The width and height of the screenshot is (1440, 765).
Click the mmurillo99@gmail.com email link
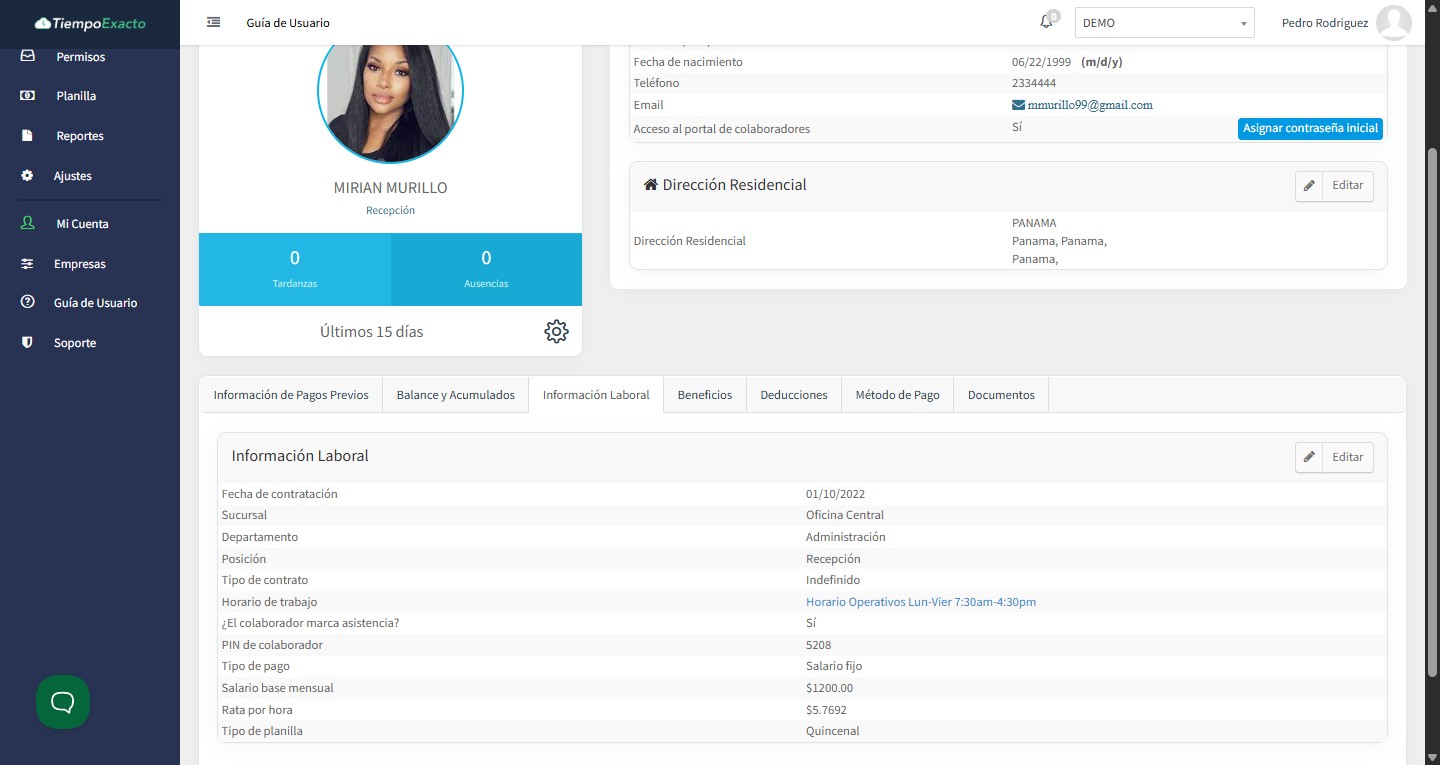coord(1089,105)
